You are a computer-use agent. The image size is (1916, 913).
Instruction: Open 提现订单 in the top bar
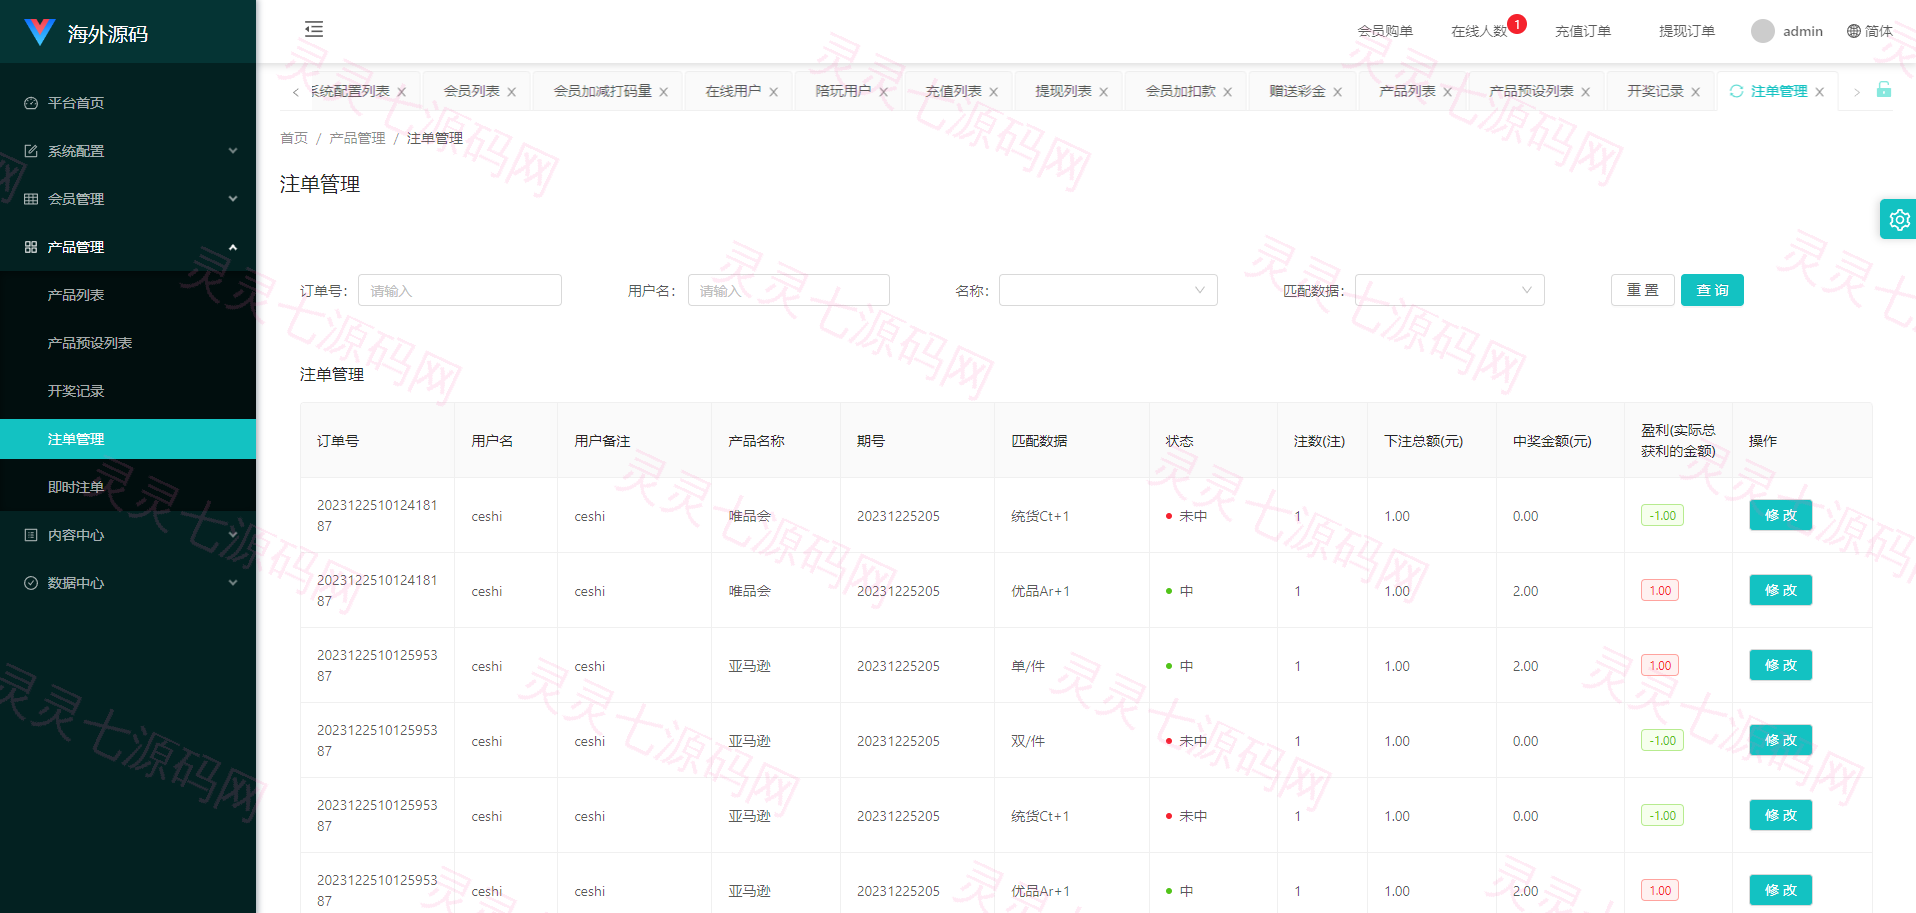click(1687, 31)
